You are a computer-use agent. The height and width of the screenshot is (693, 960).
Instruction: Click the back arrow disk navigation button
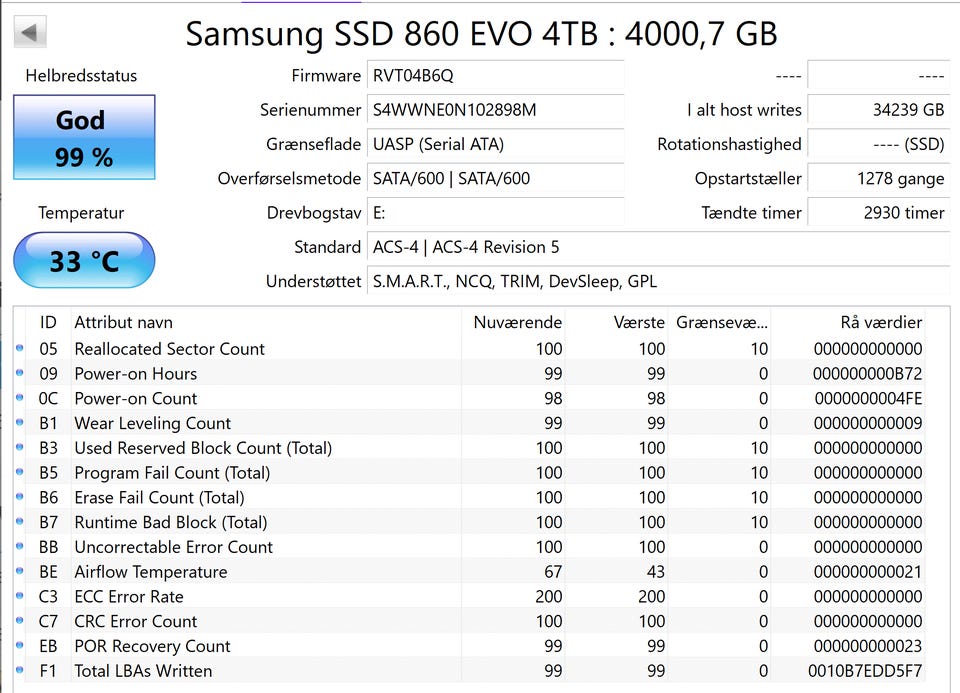tap(30, 32)
